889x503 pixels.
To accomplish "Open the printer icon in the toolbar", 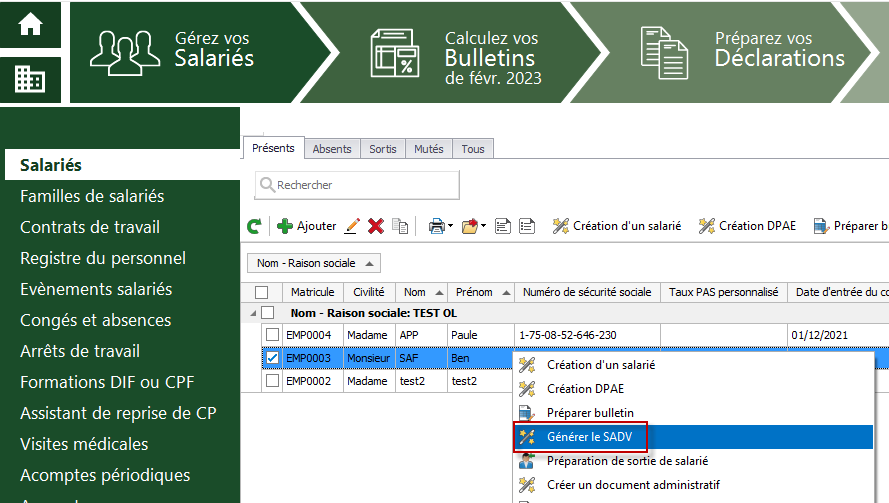I will [437, 226].
